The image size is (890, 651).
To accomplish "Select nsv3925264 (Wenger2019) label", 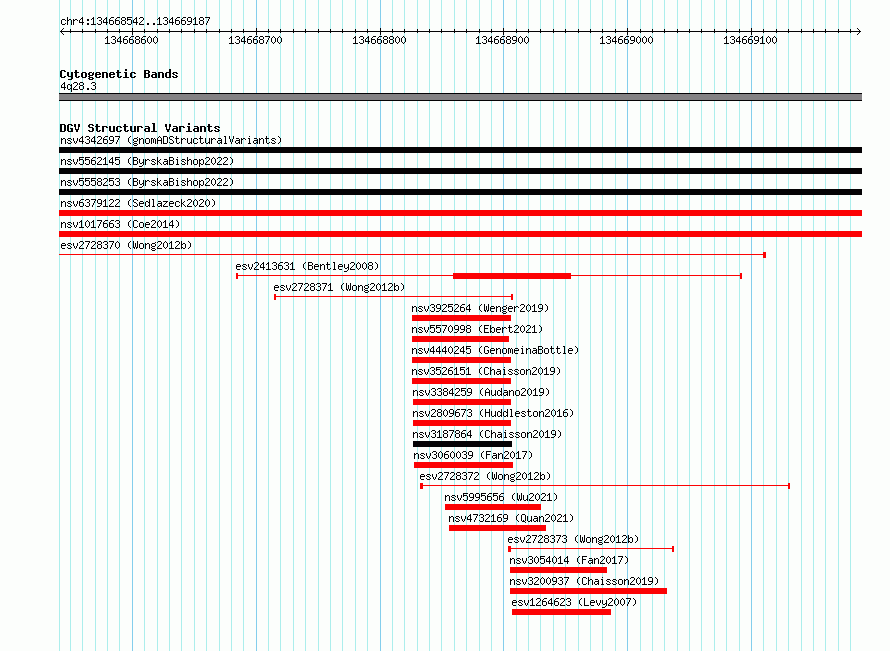I will [480, 308].
